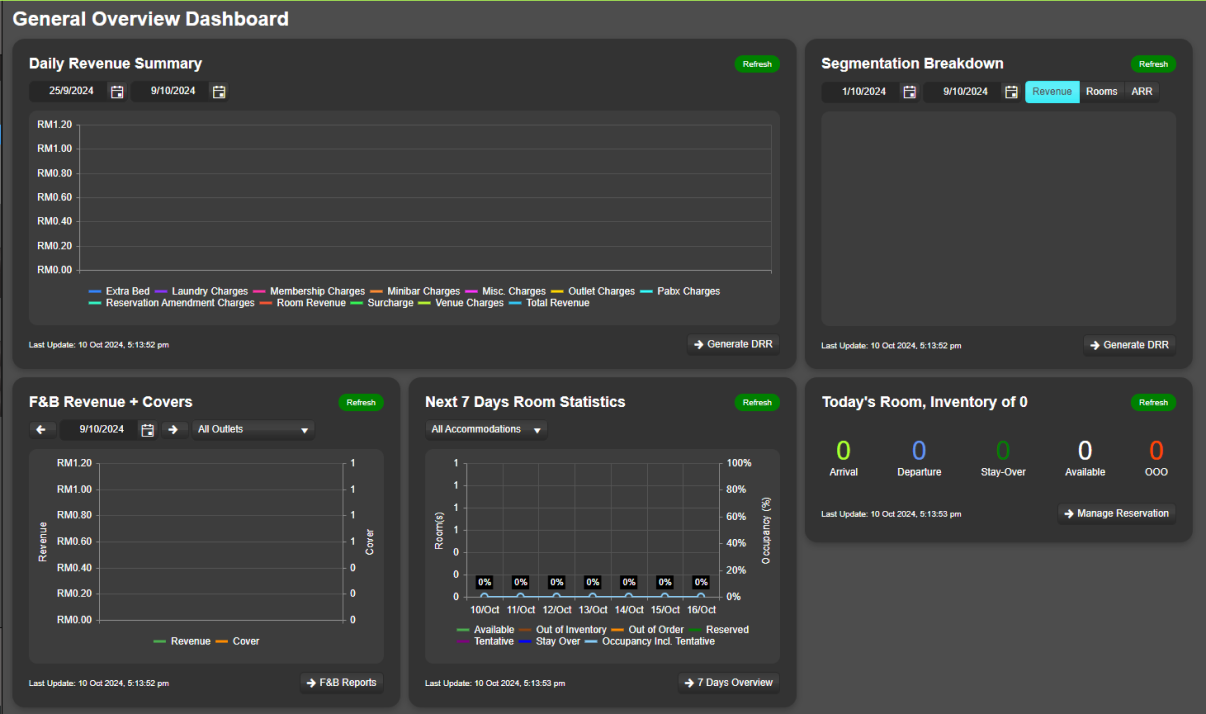Screen dimensions: 1206x714
Task: Switch segmentation view to Rooms
Action: pos(1102,92)
